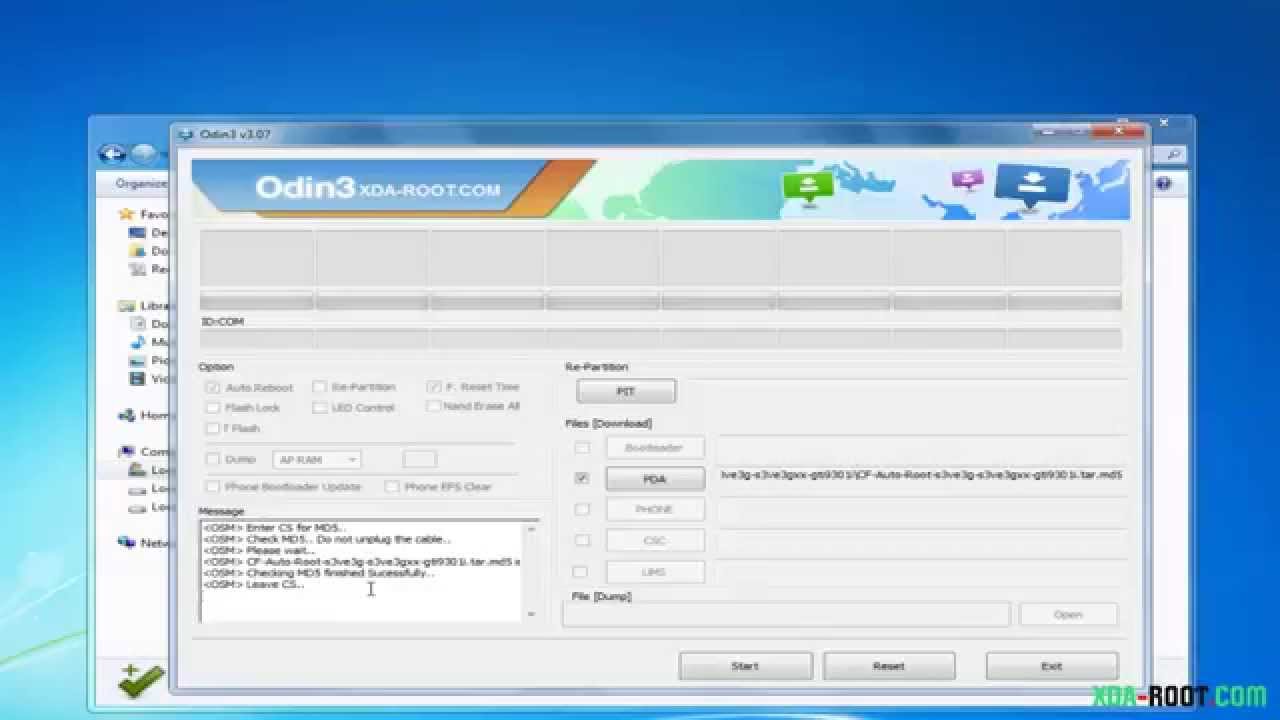
Task: Select the Videos film icon under Libraries
Action: (138, 379)
